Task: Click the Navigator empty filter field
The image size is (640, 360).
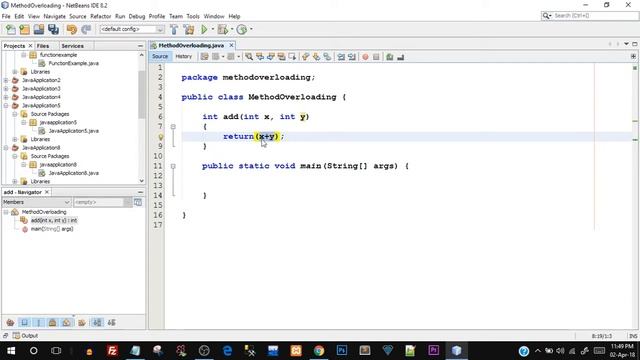Action: [x=98, y=202]
